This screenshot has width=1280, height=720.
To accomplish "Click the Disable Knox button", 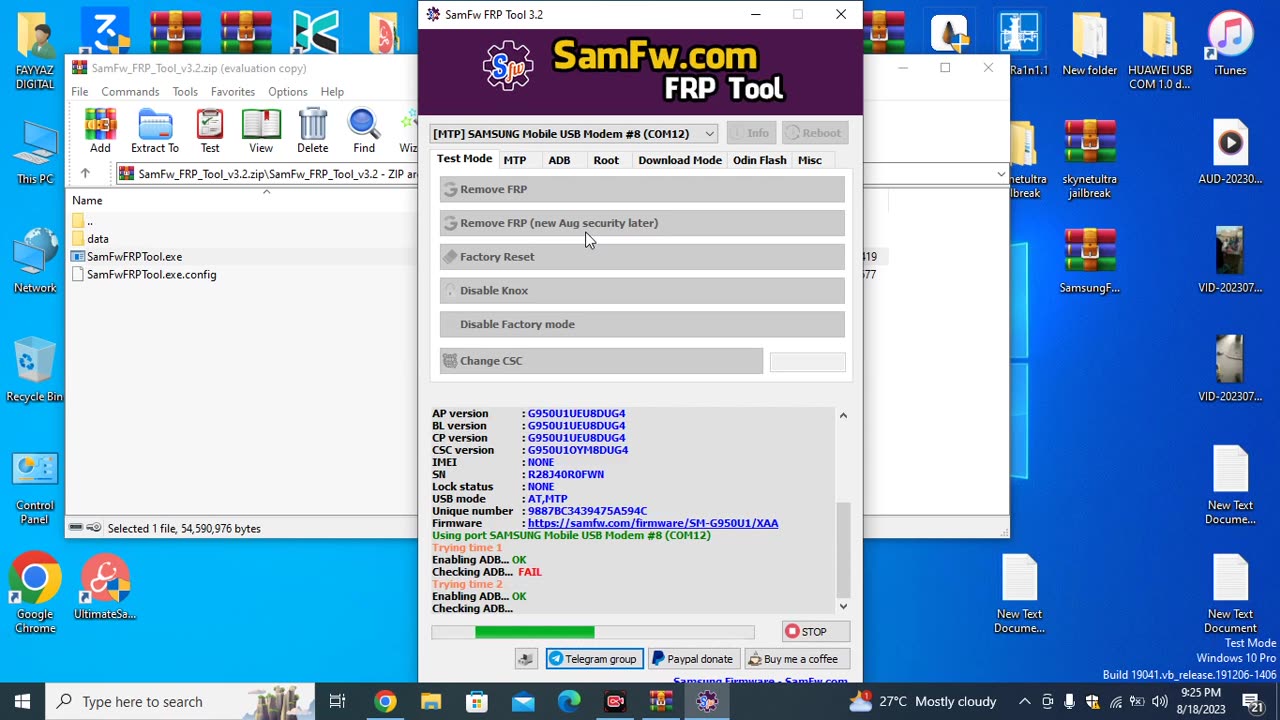I will pos(642,291).
